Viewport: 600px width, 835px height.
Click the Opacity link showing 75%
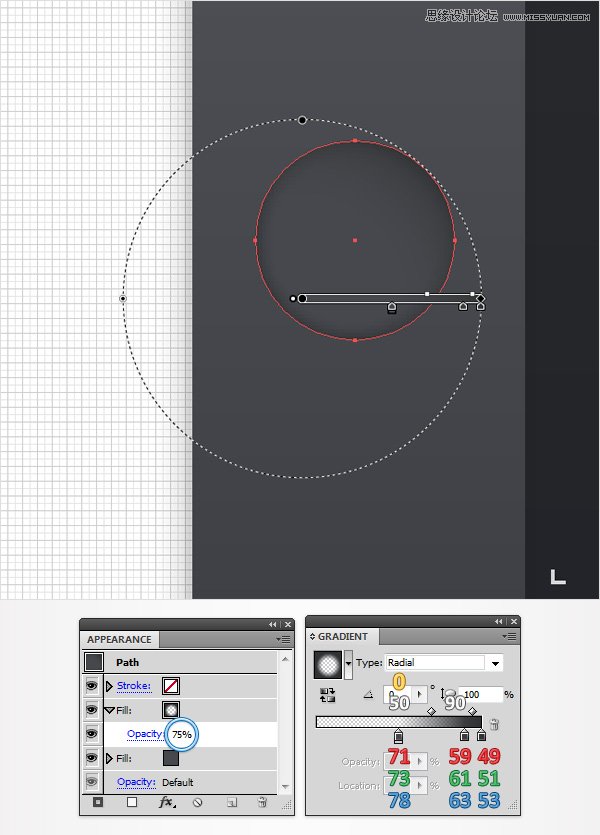tap(145, 734)
